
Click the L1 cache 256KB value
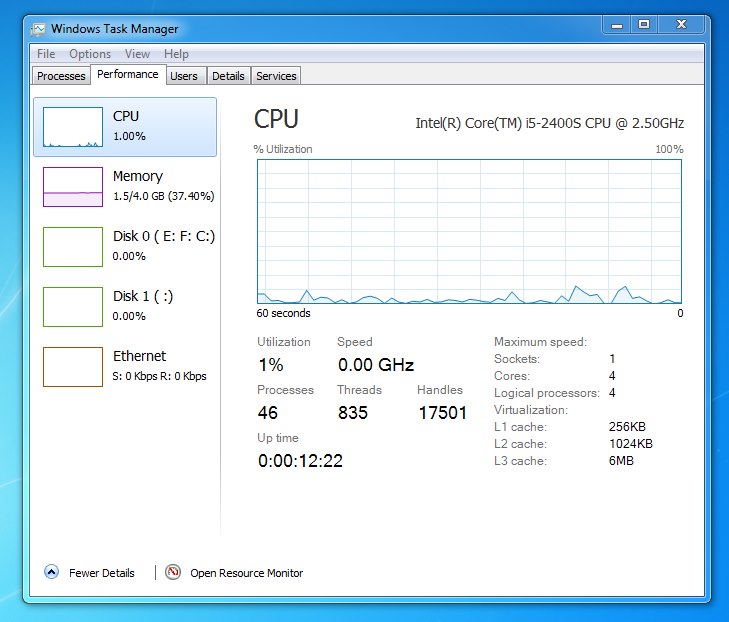pyautogui.click(x=627, y=427)
